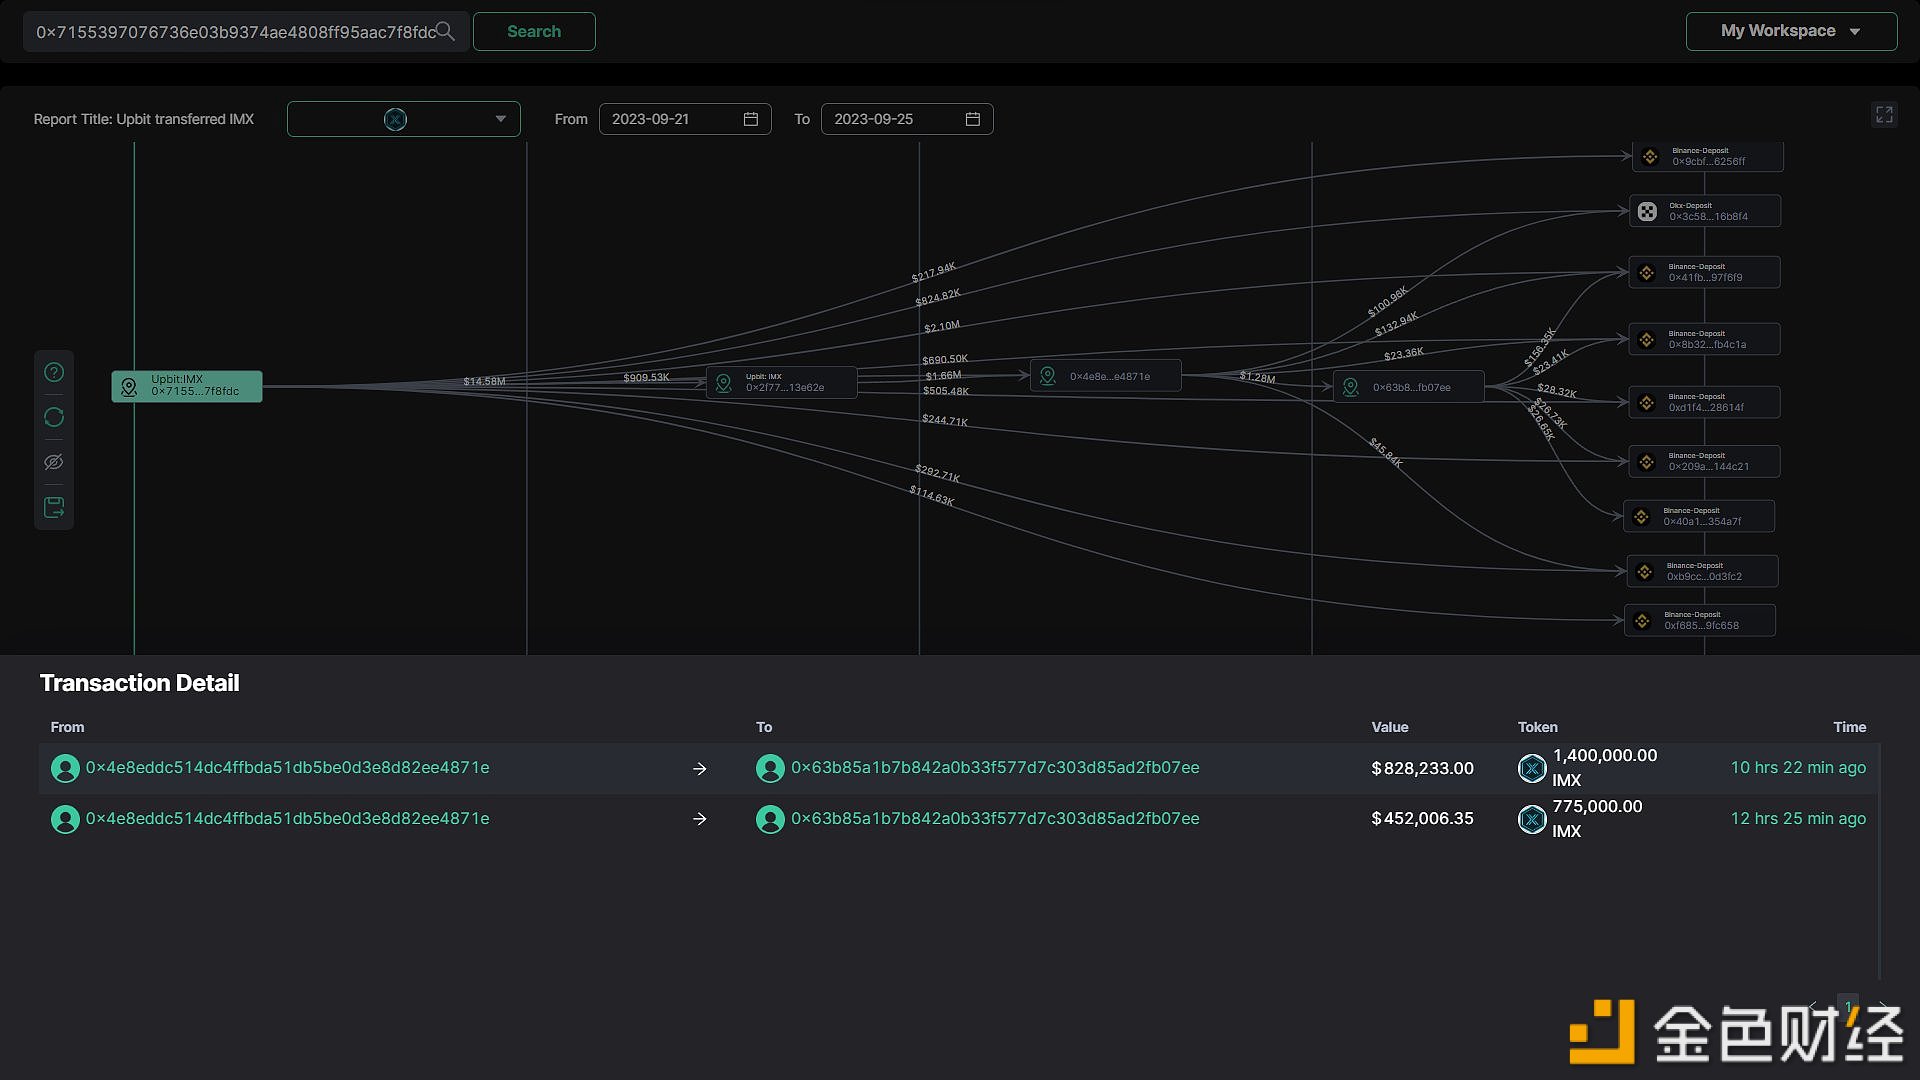Select Binance-Deposit 0x40a1...354a7f node

1700,516
